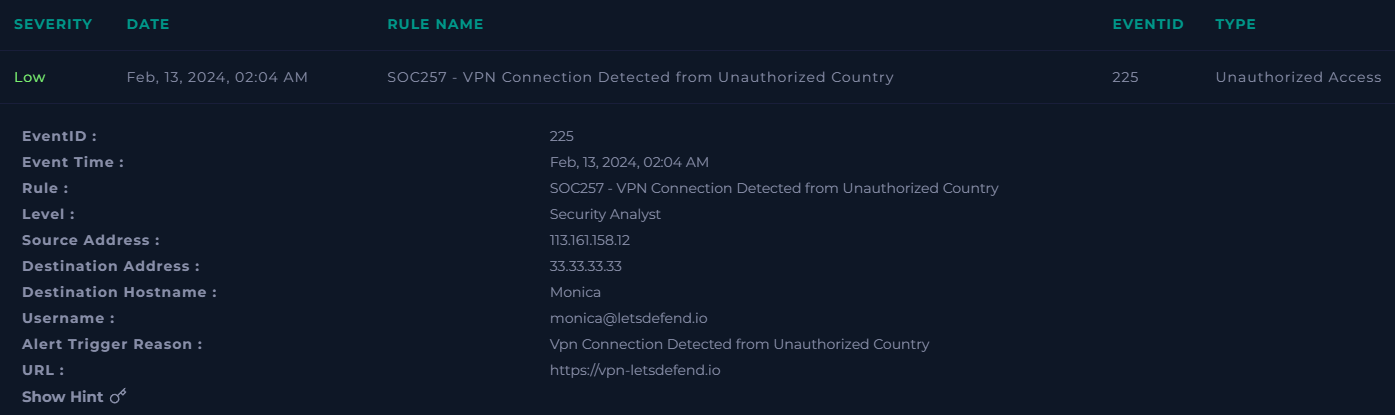Image resolution: width=1395 pixels, height=415 pixels.
Task: Open the https://vpn-letsdefend.io URL value
Action: point(635,370)
